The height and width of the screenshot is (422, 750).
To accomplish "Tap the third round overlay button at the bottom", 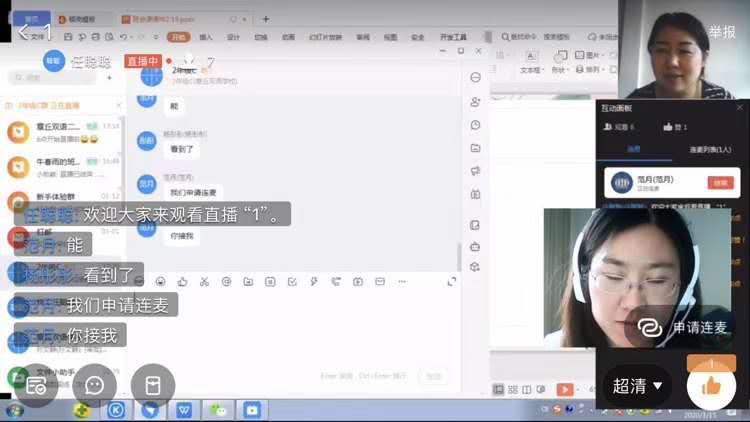I will [x=153, y=385].
